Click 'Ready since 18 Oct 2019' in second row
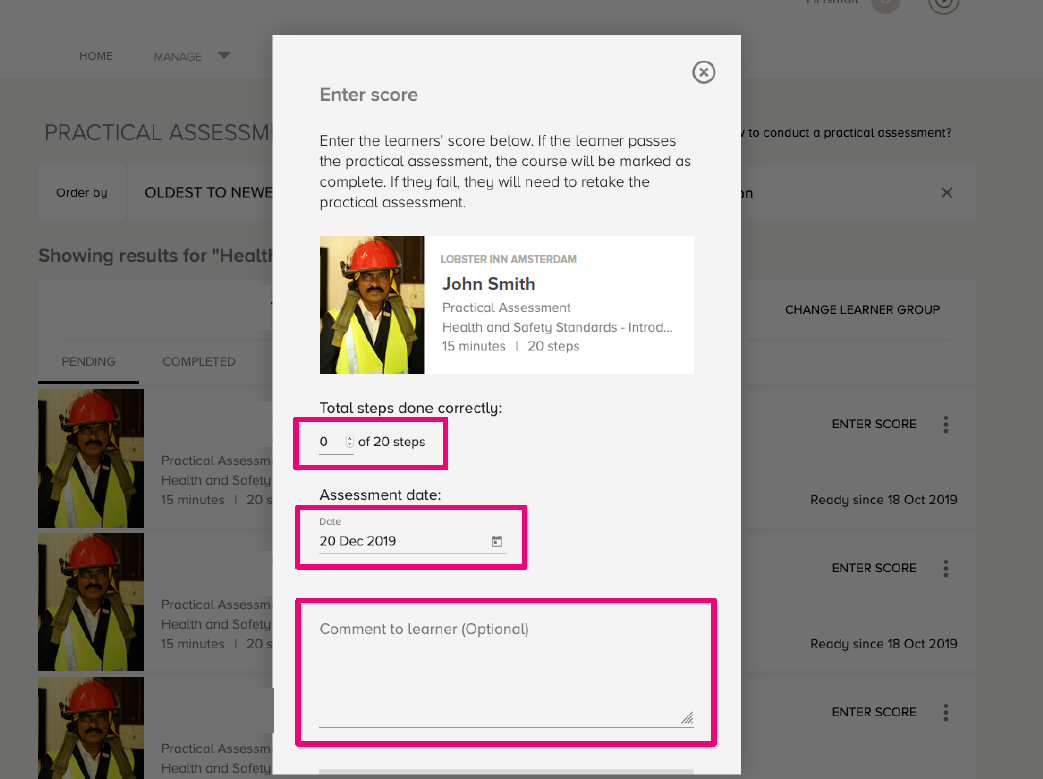Viewport: 1043px width, 779px height. (x=883, y=644)
